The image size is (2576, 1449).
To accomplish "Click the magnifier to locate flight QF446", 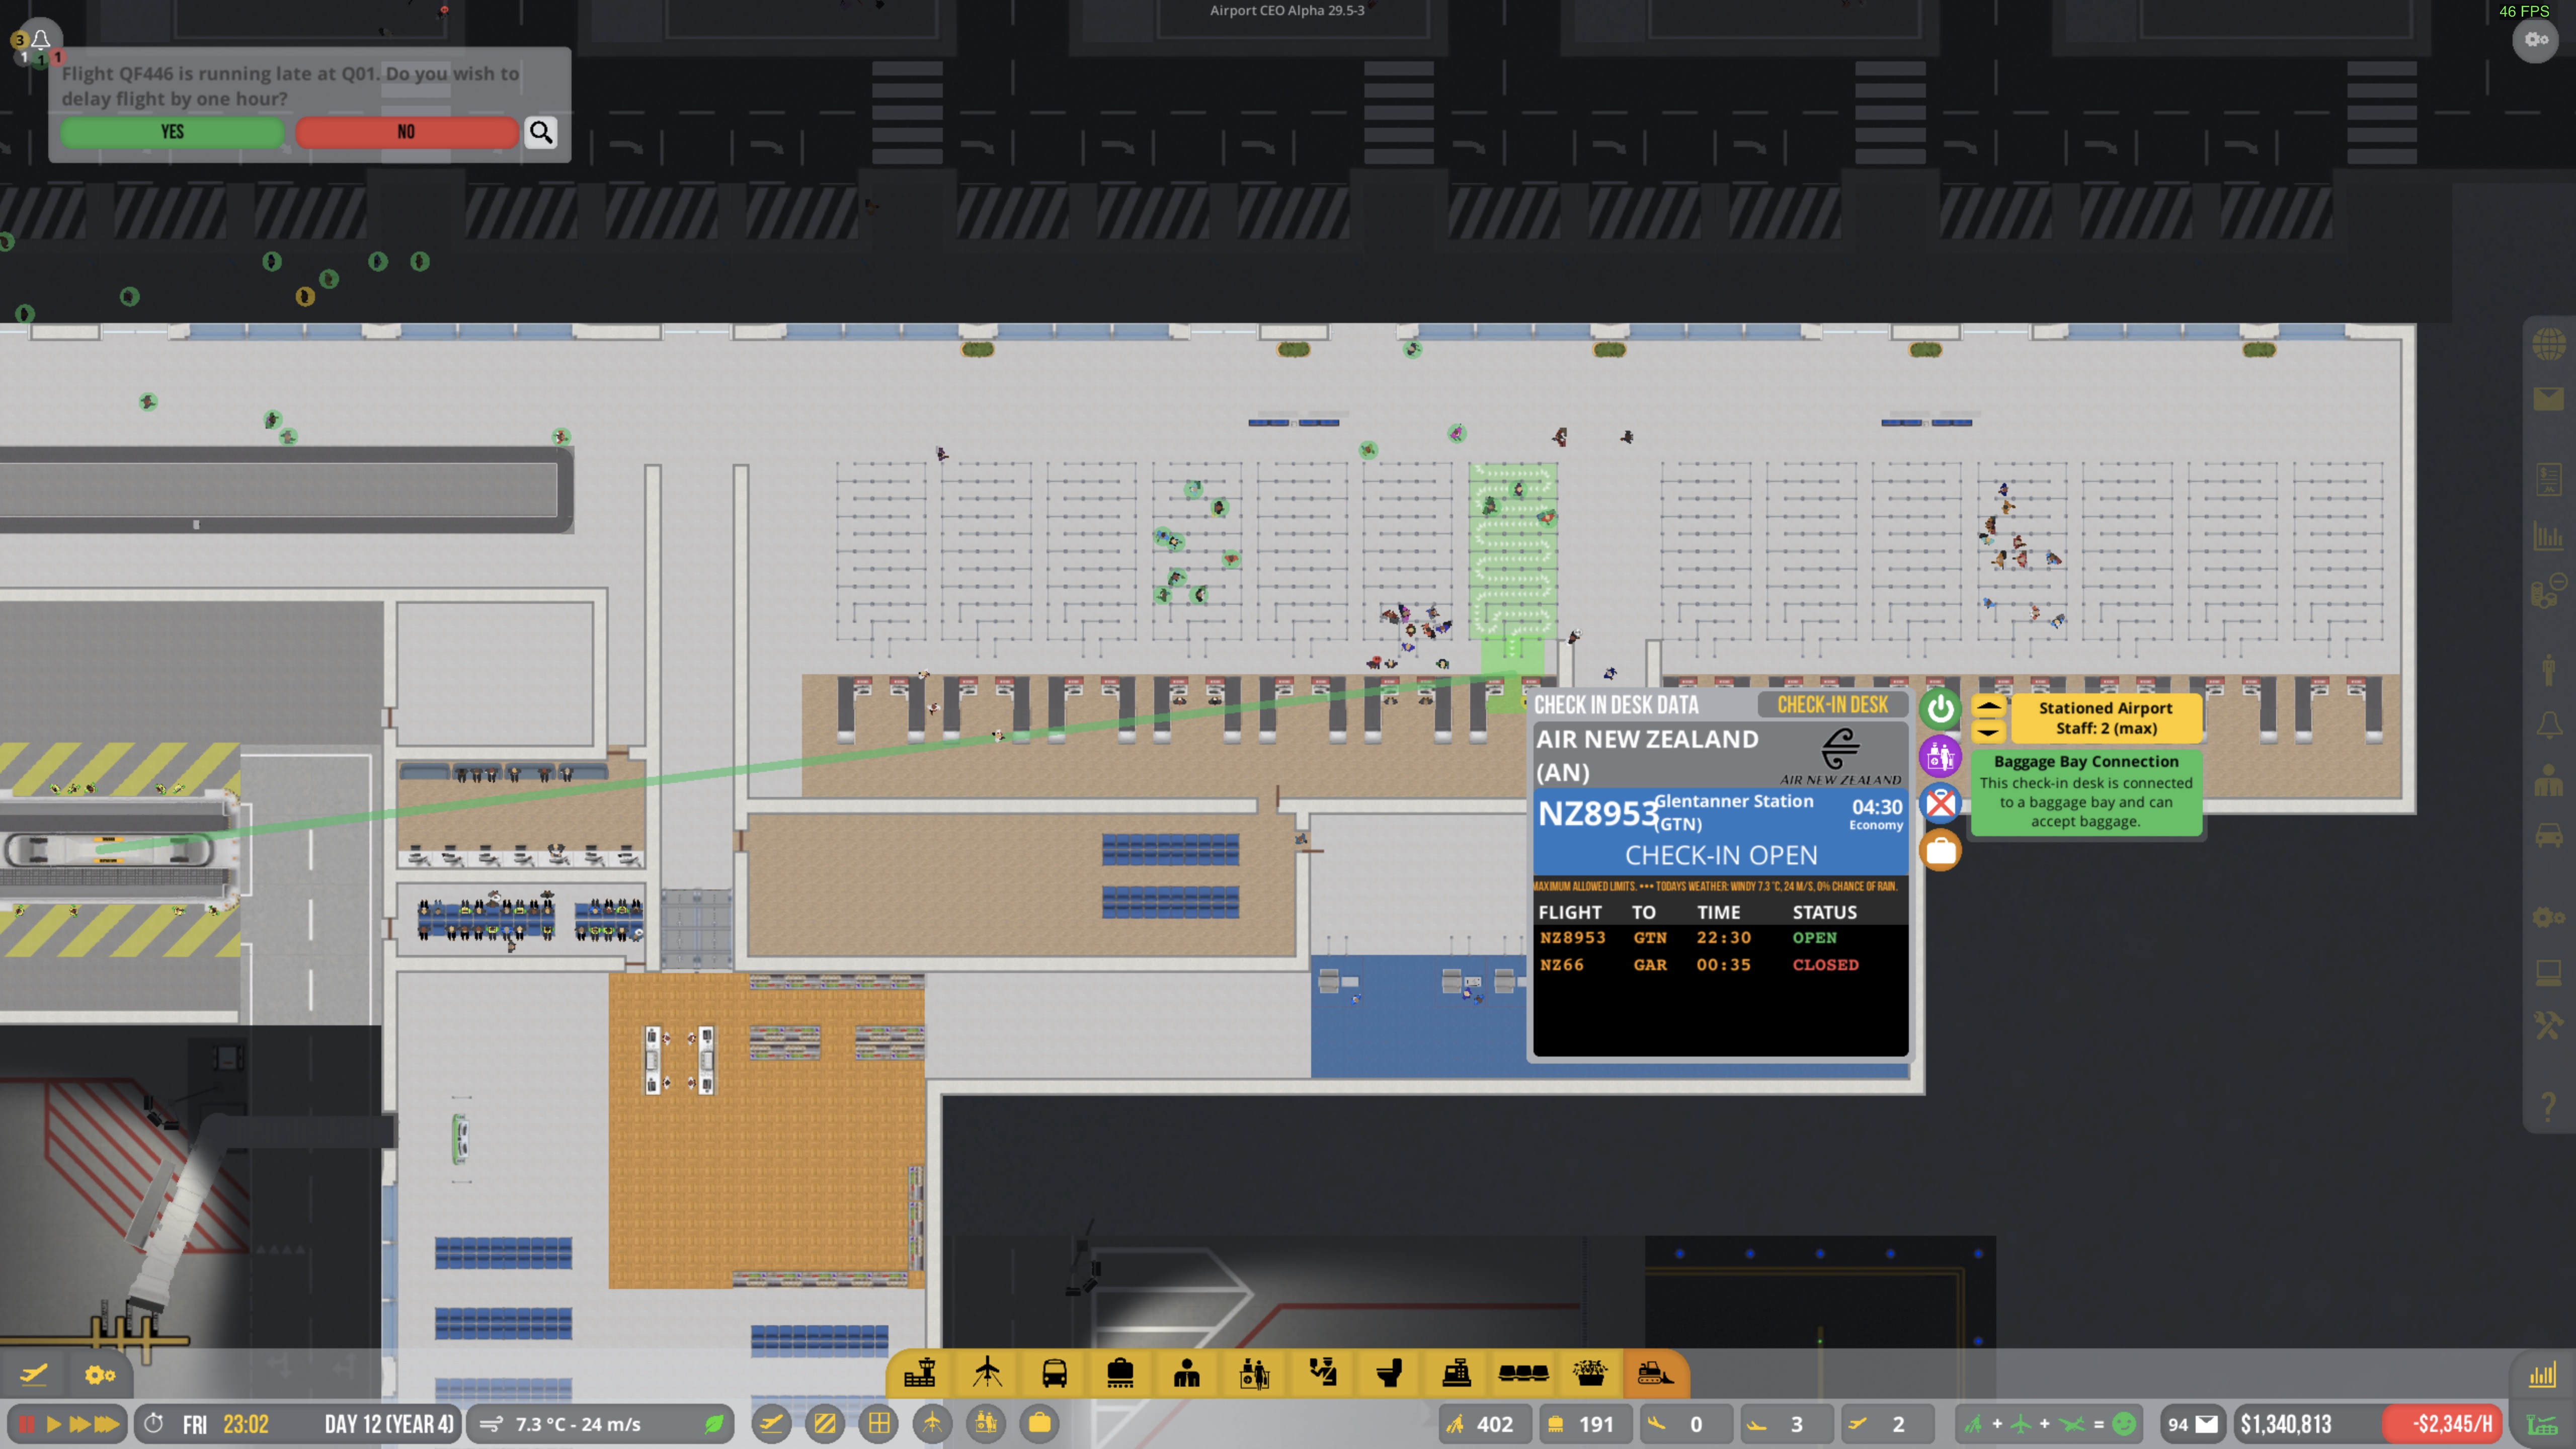I will tap(541, 132).
